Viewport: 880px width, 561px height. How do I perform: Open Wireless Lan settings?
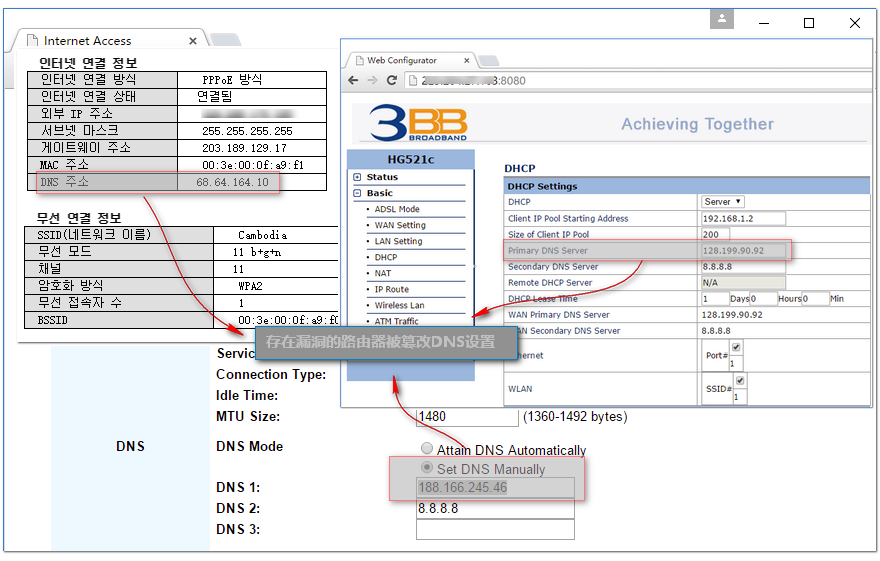400,305
